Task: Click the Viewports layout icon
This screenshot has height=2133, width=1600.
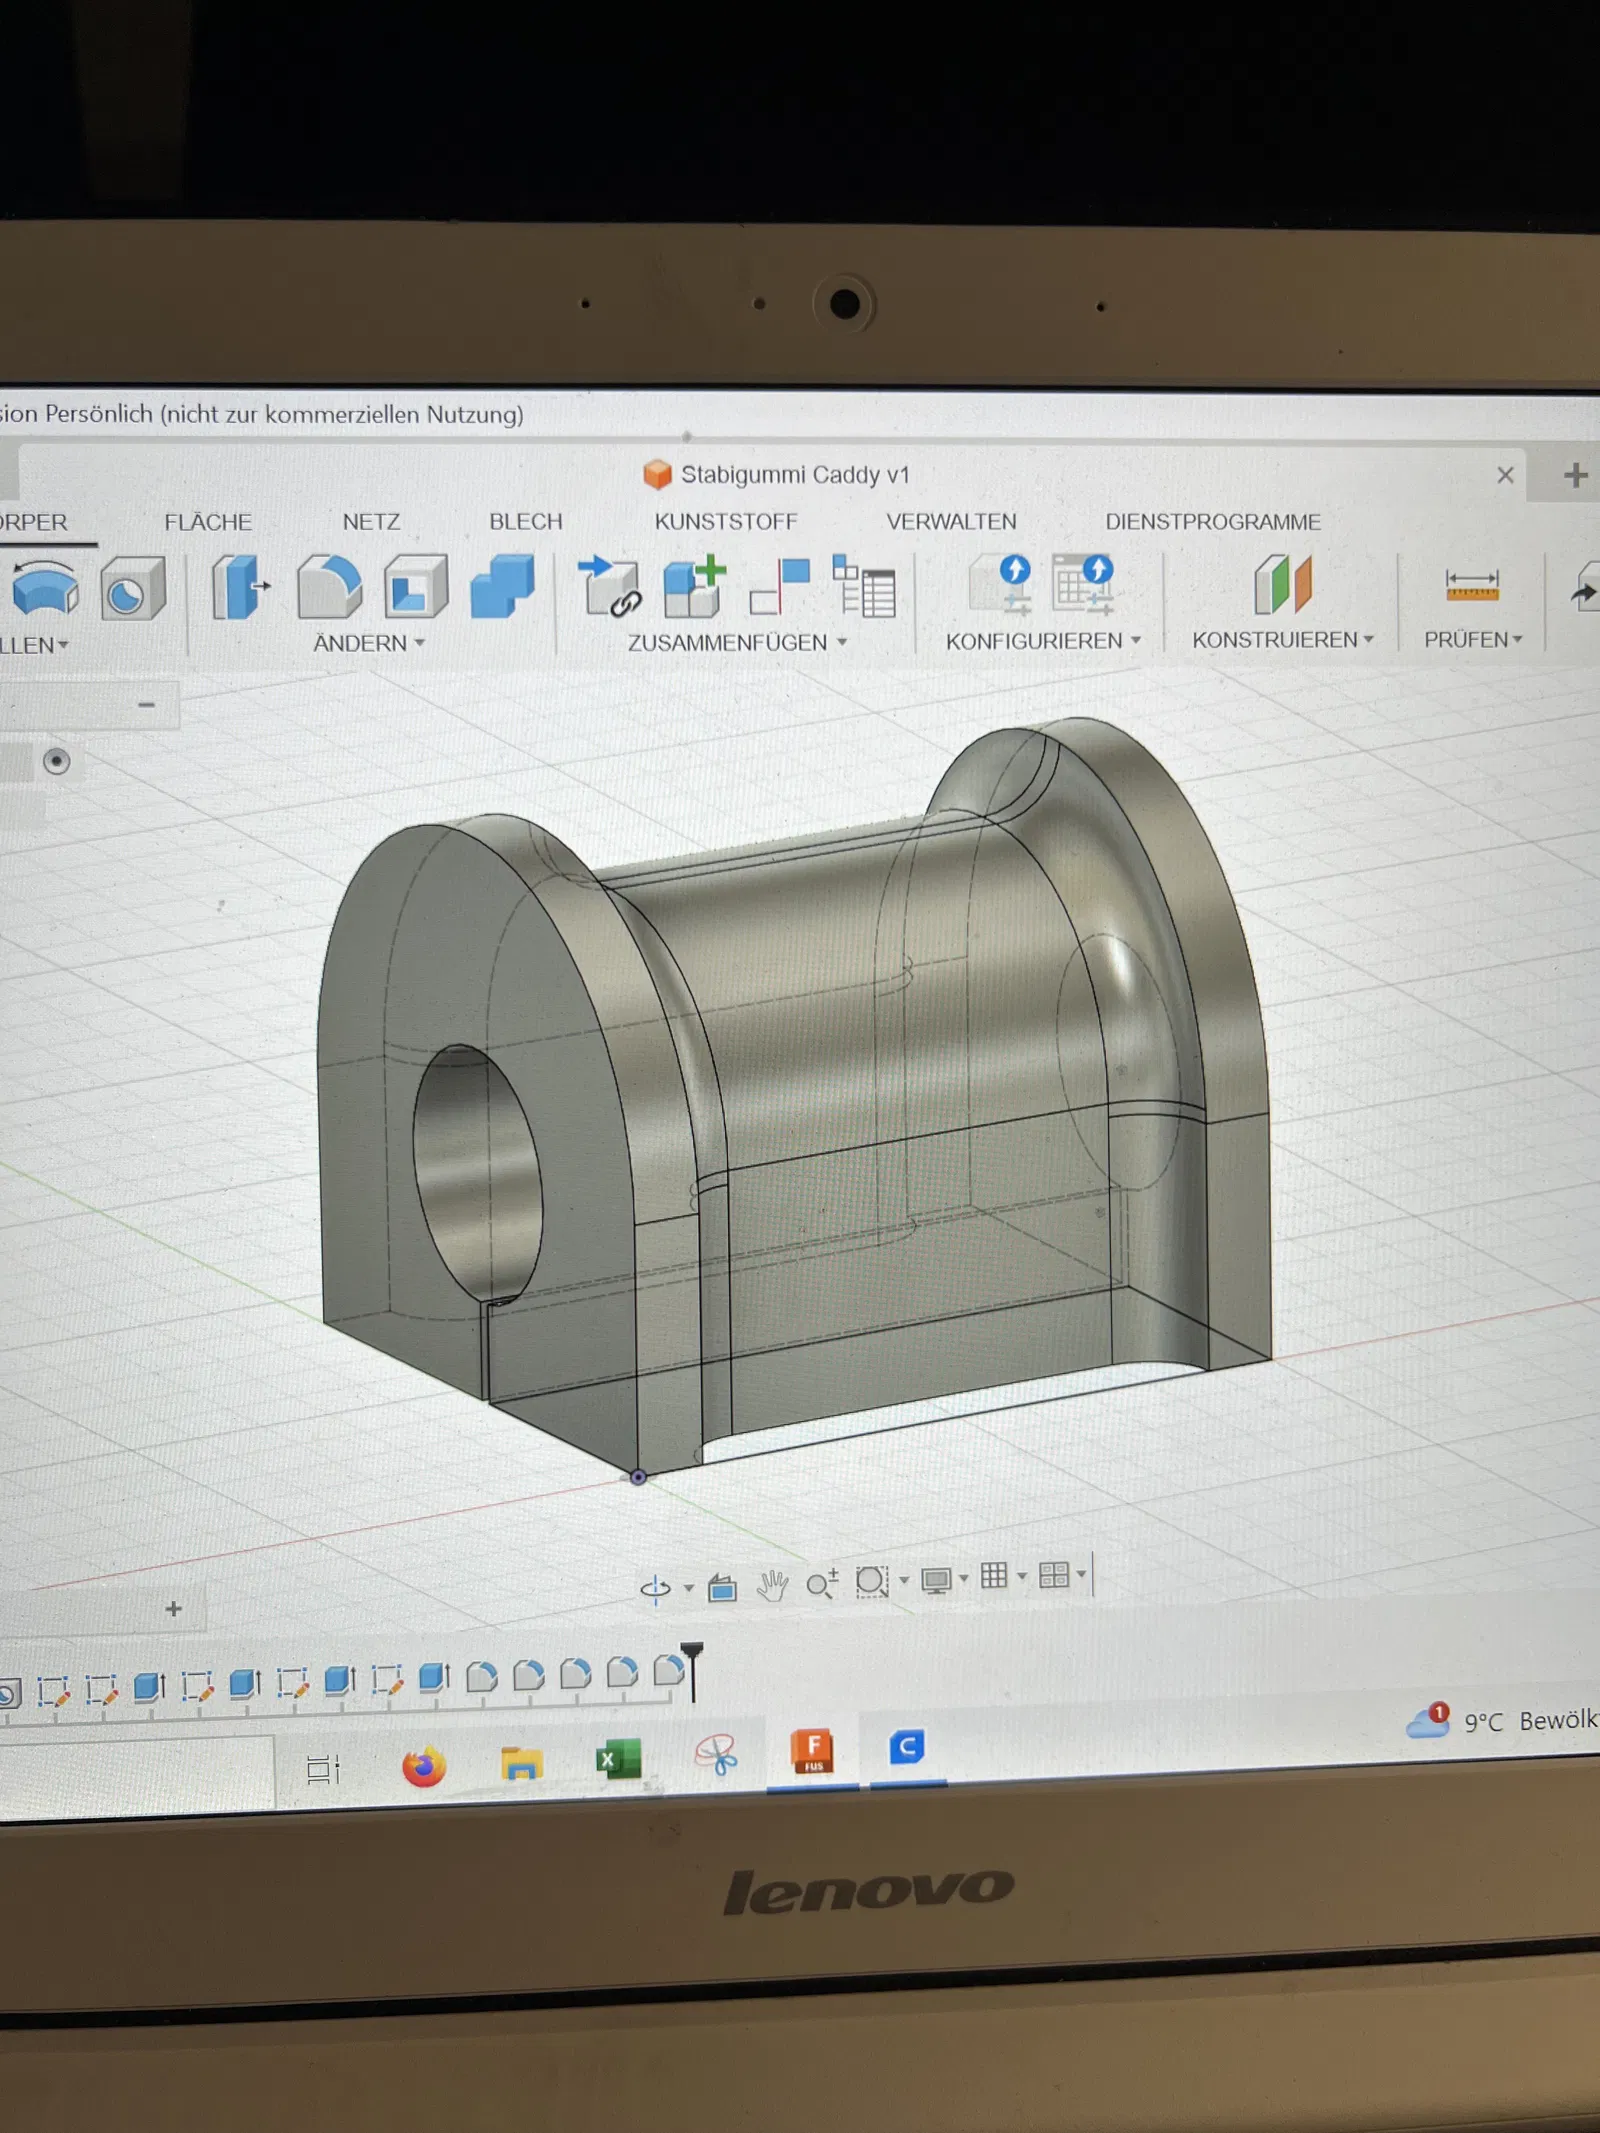Action: [1054, 1576]
